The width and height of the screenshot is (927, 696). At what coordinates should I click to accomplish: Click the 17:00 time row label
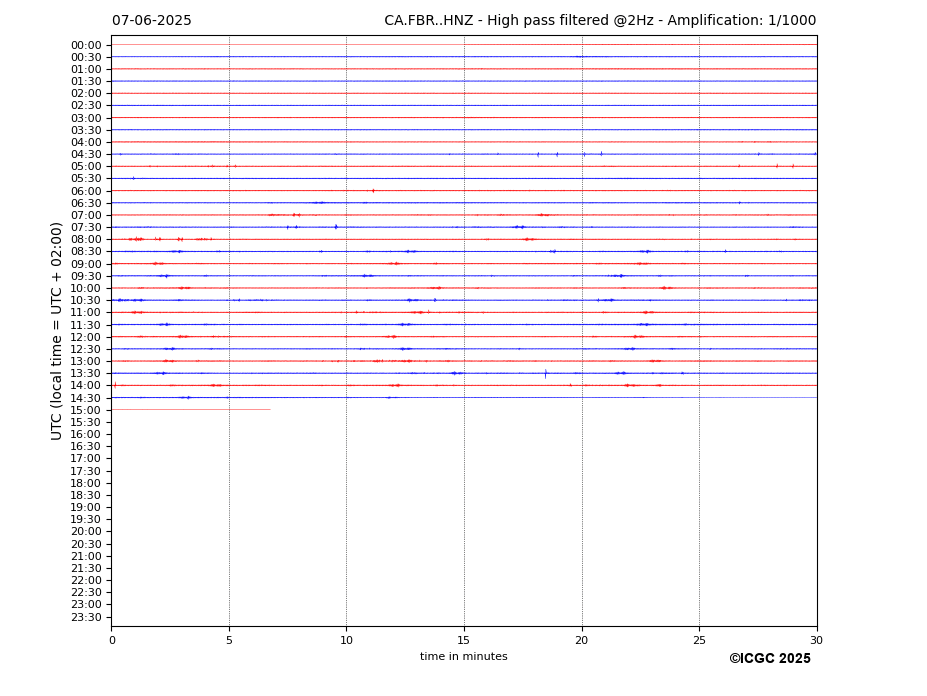[x=86, y=459]
